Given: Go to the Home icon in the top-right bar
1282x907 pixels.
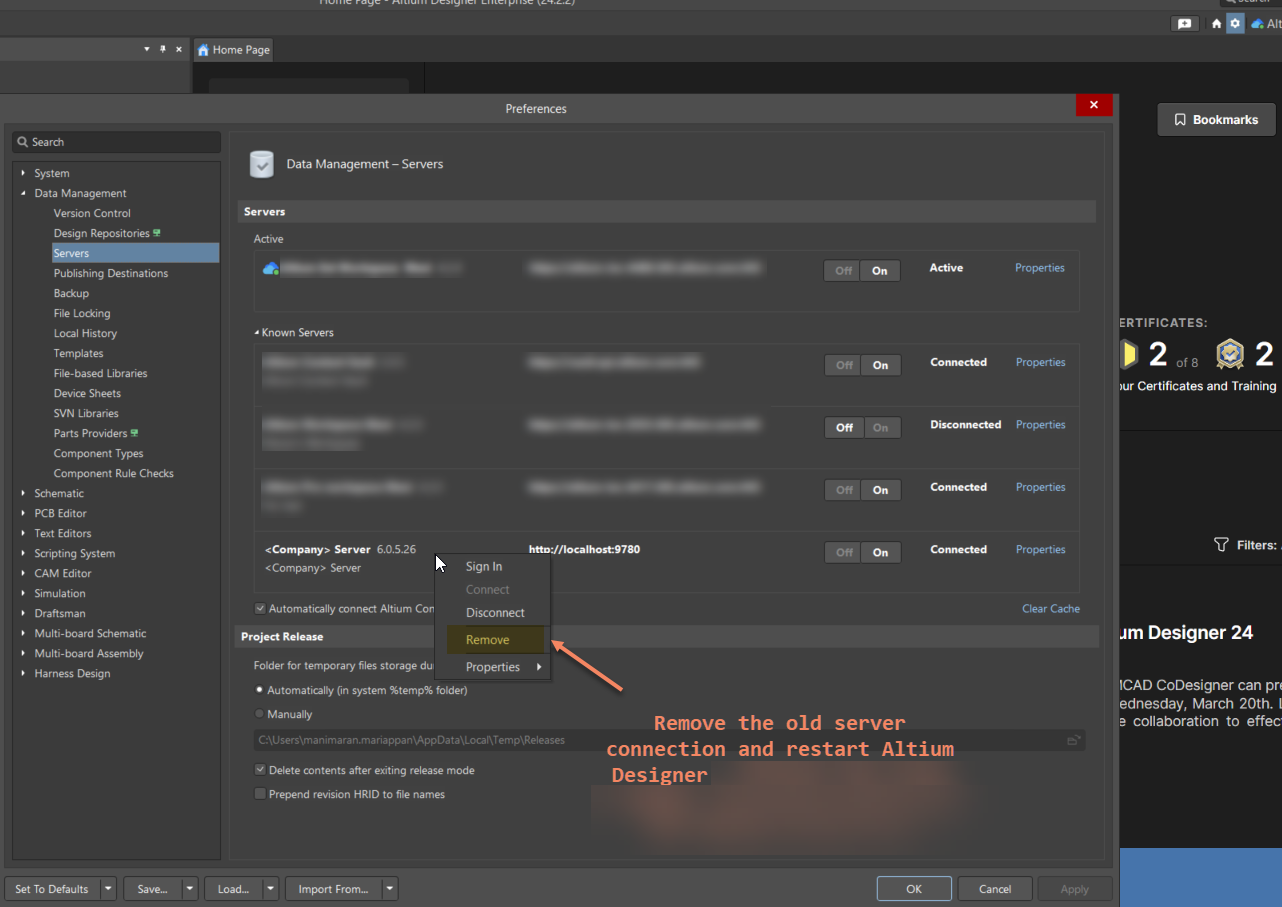Looking at the screenshot, I should coord(1216,24).
